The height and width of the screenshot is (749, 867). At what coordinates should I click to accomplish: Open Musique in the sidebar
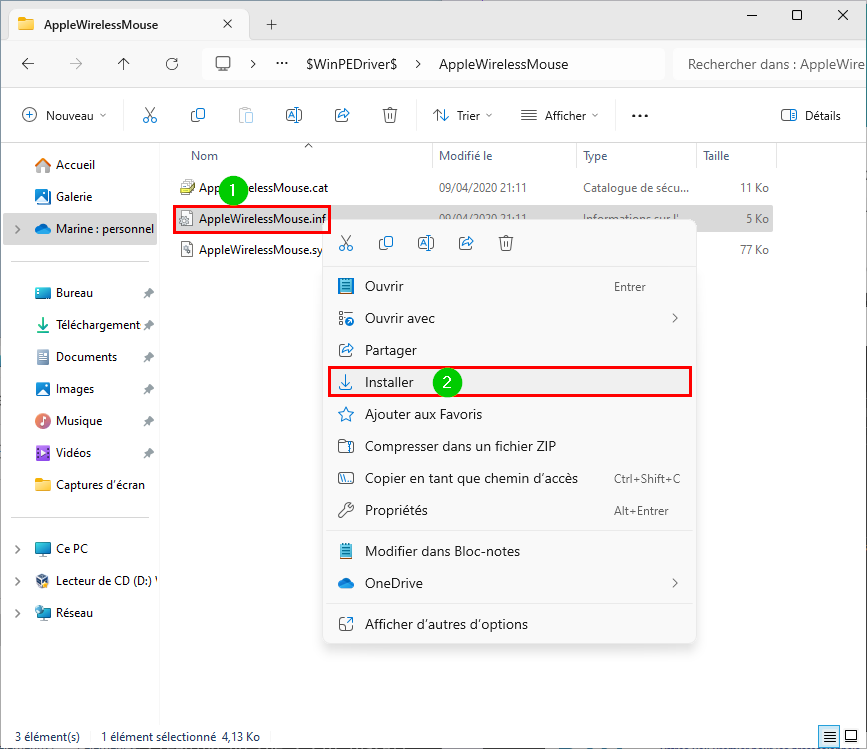[x=79, y=421]
